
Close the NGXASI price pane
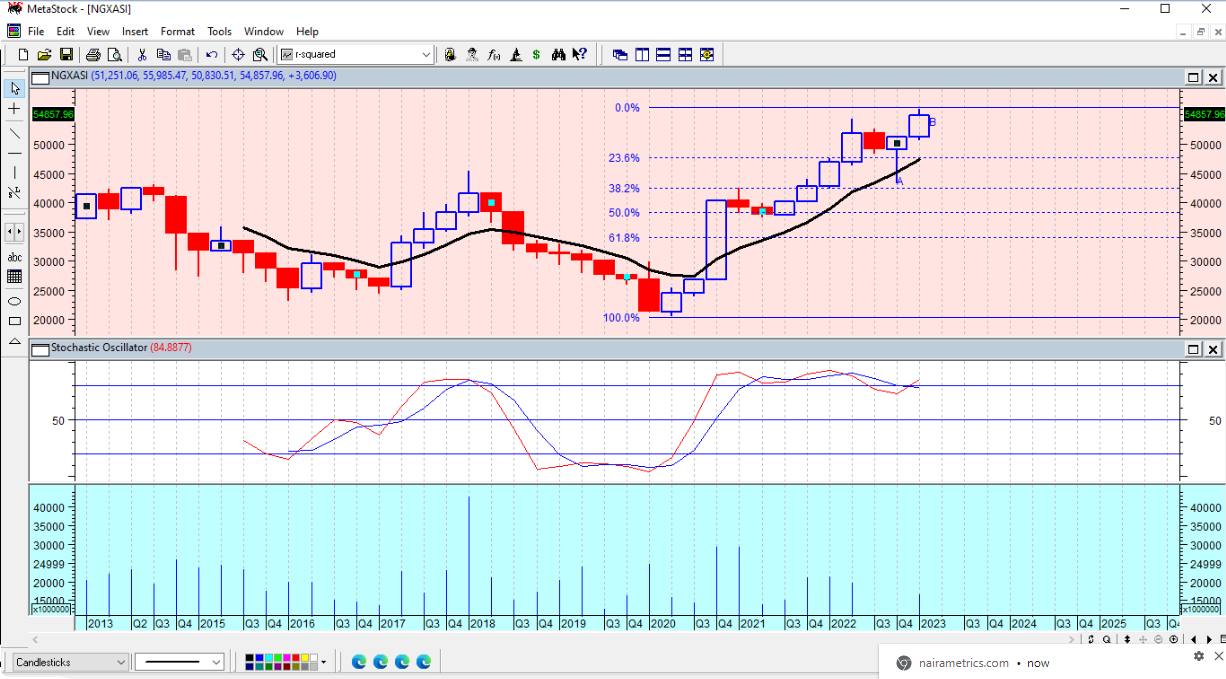(x=1214, y=77)
